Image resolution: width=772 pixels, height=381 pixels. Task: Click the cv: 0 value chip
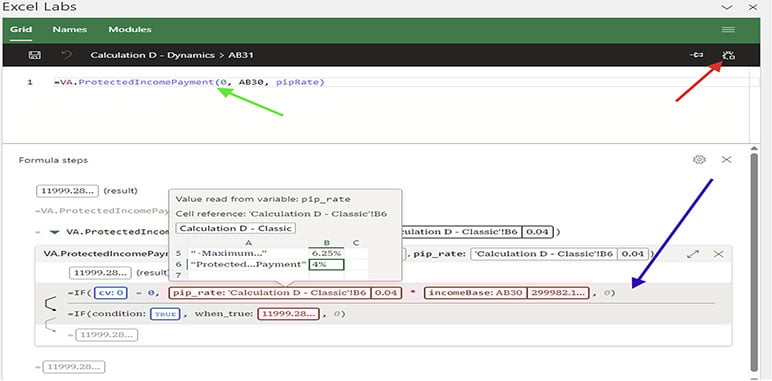click(x=111, y=293)
